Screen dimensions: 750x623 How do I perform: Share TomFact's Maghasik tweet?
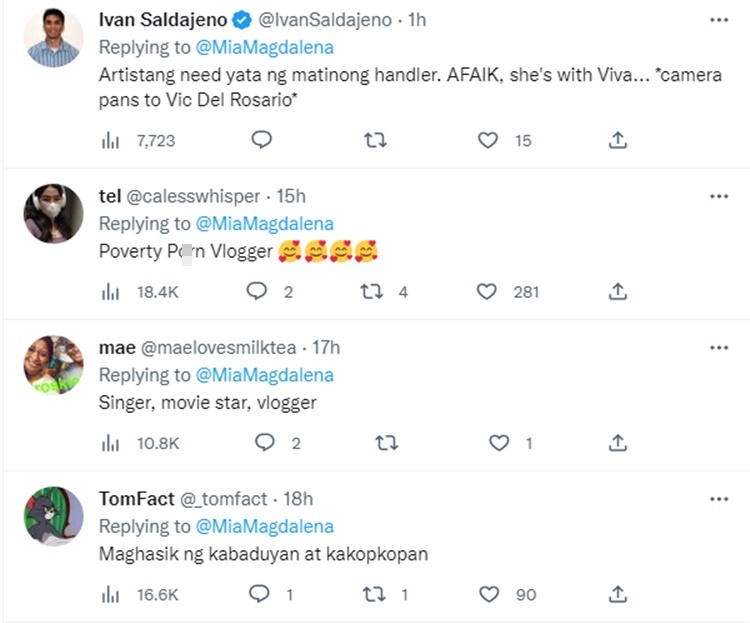coord(618,594)
